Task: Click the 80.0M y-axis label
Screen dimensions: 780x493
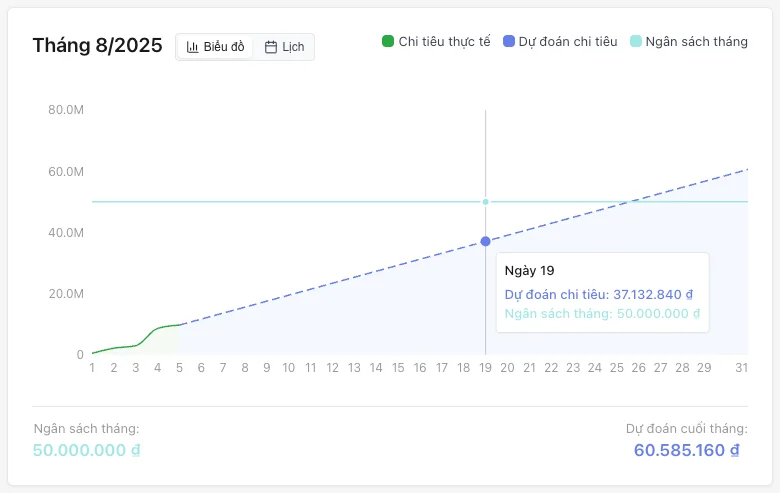Action: click(66, 110)
